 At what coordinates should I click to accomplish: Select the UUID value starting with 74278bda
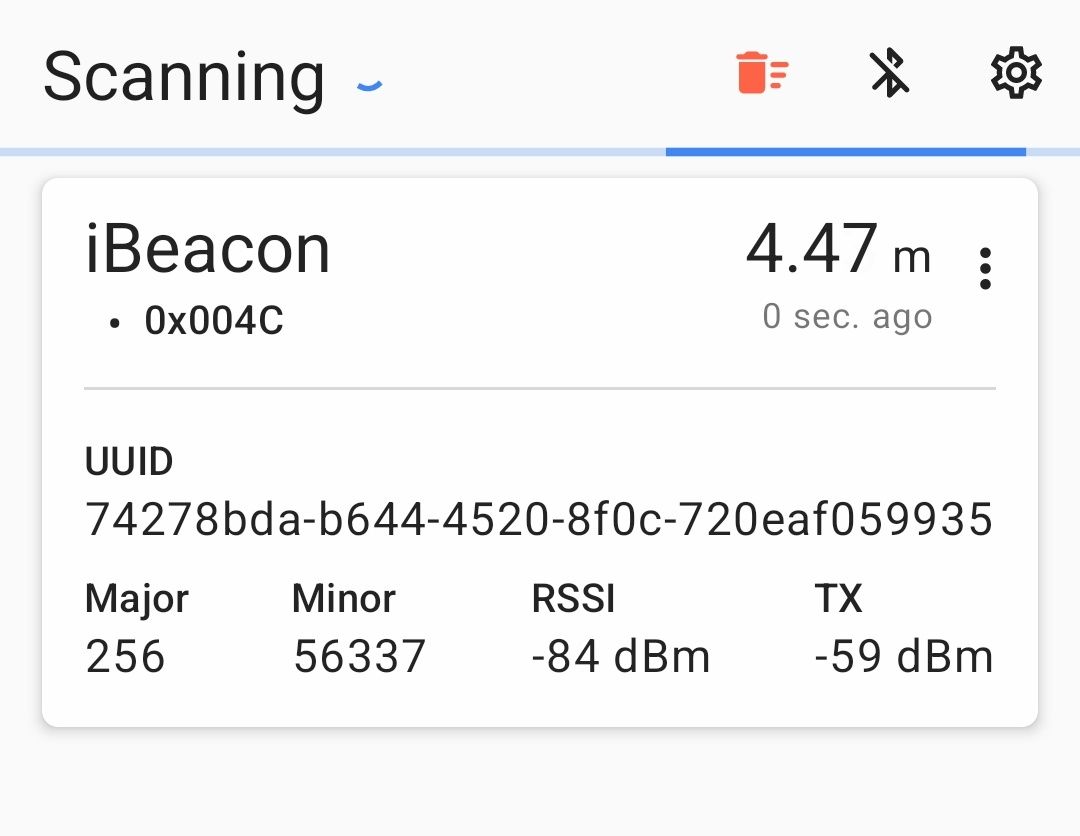539,520
